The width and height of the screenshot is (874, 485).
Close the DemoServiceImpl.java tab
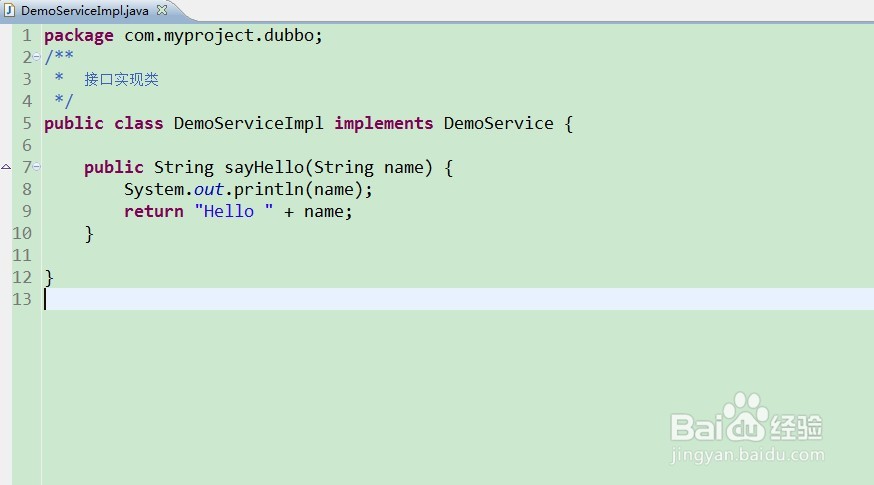[162, 9]
